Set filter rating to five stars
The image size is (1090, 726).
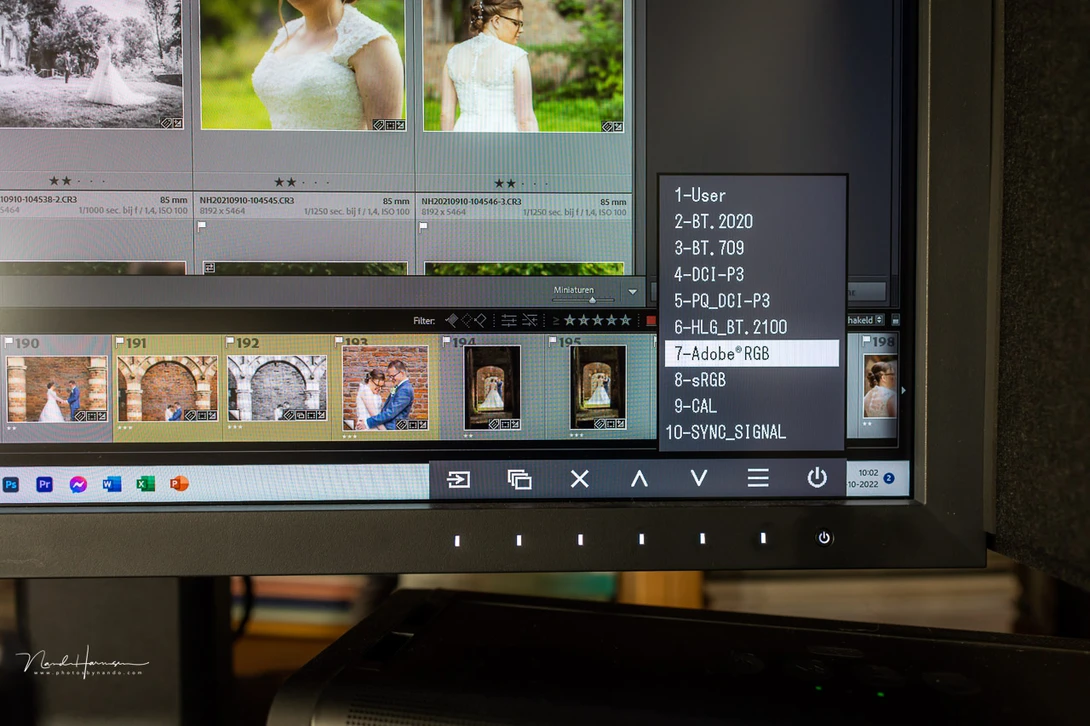point(625,320)
